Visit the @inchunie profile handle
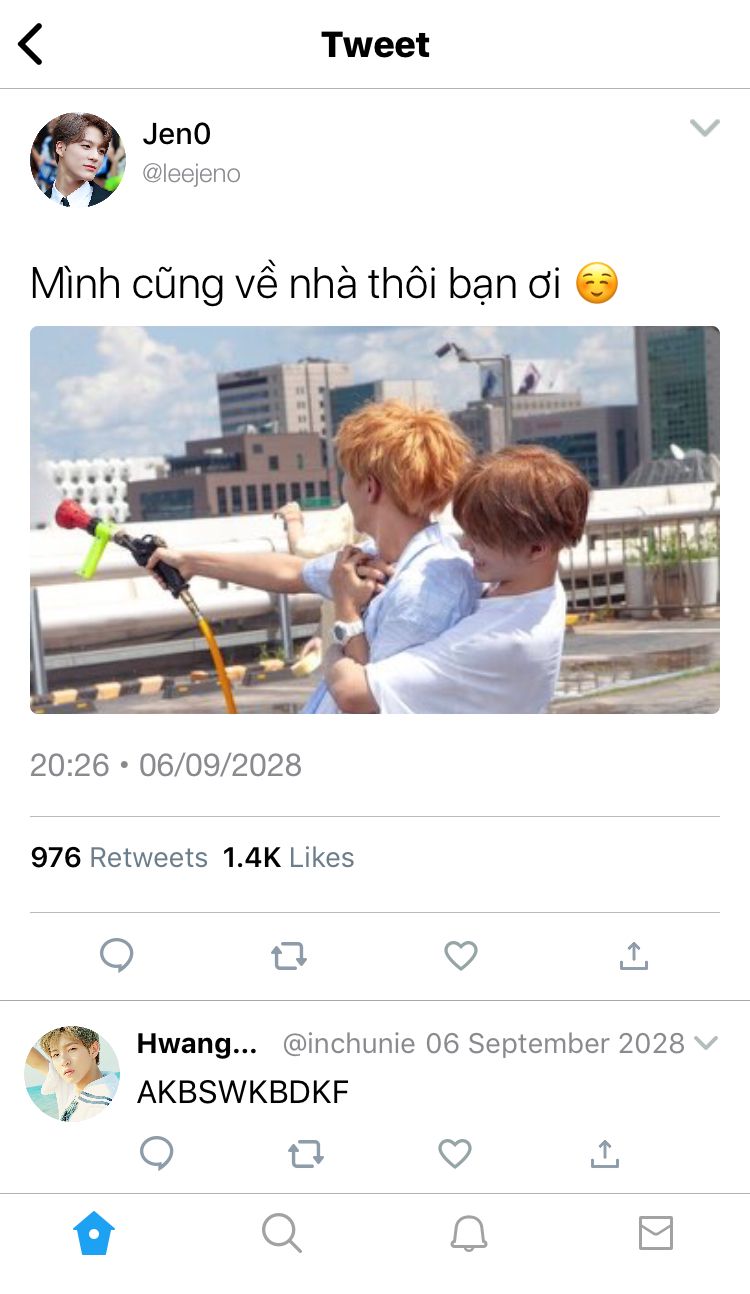This screenshot has width=750, height=1294. click(x=349, y=1044)
